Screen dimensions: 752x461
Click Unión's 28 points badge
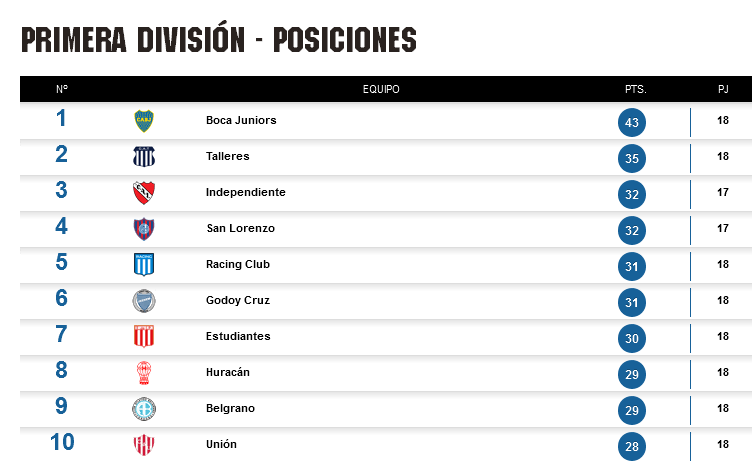632,446
